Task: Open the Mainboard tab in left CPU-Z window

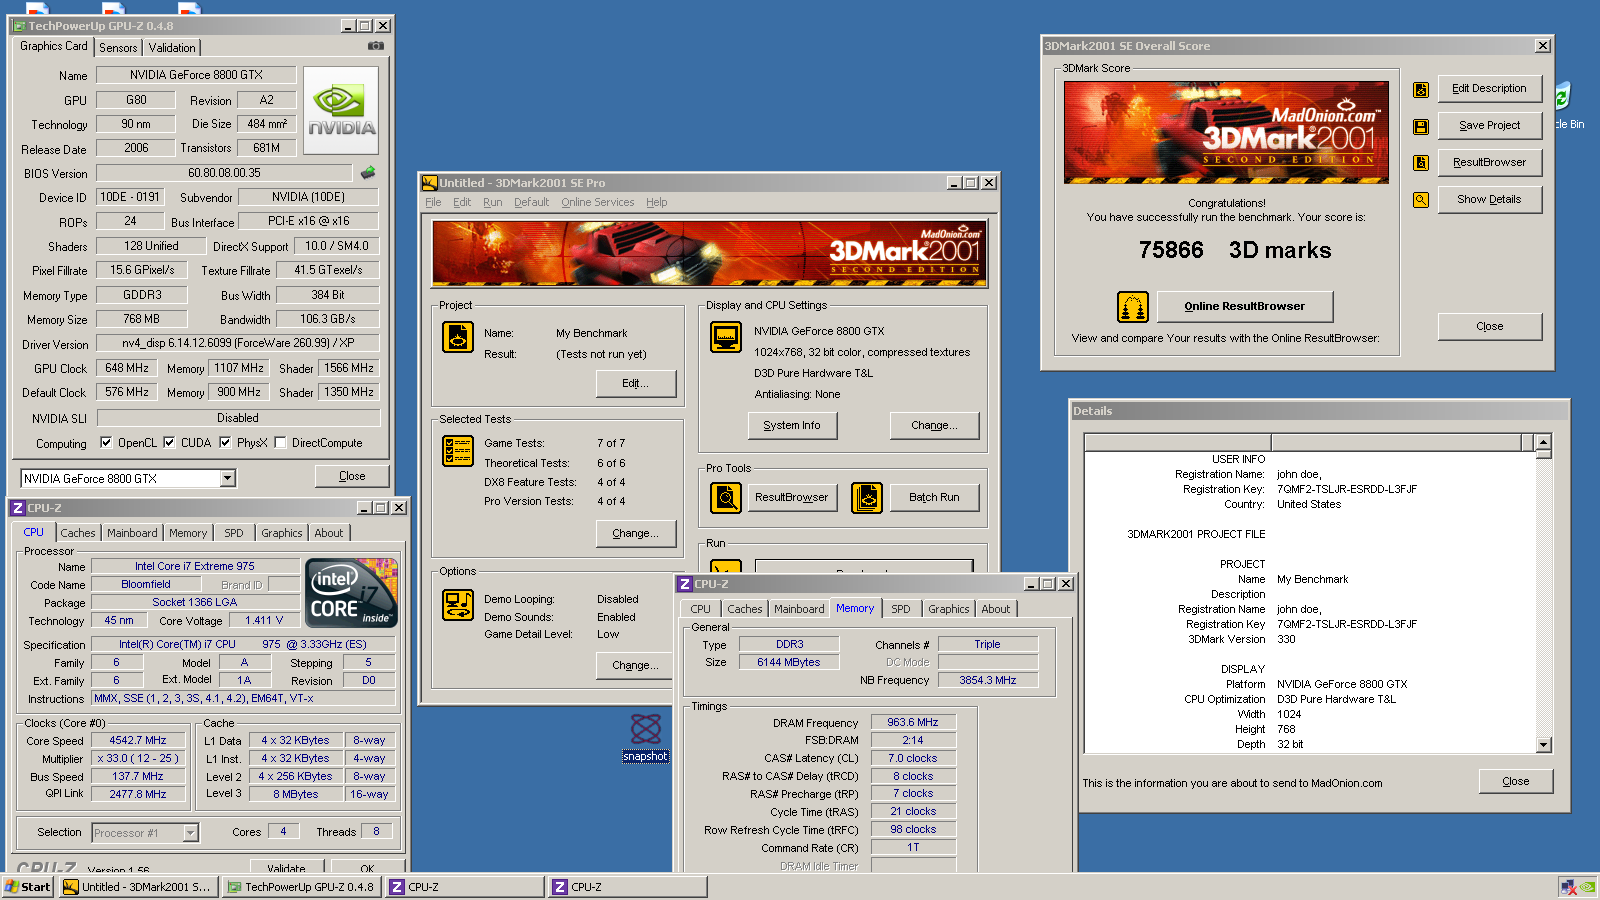Action: coord(132,533)
